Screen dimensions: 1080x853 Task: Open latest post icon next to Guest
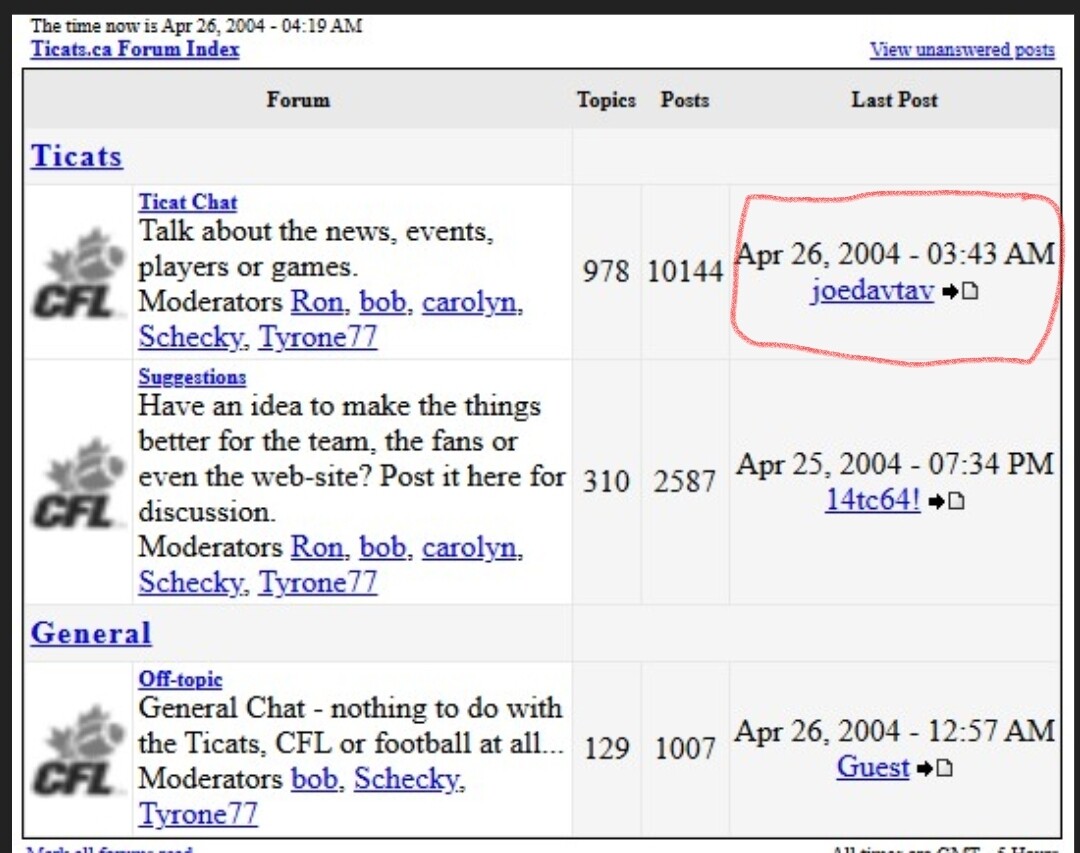934,768
